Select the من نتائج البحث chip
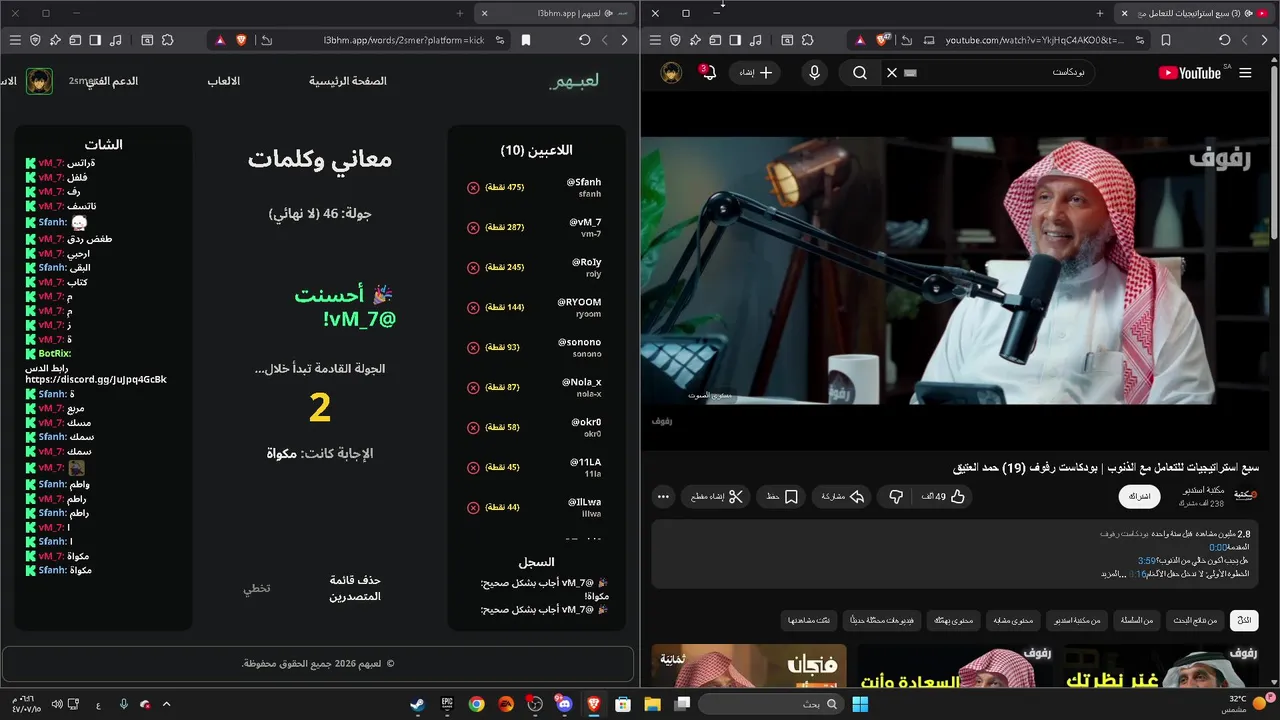The width and height of the screenshot is (1280, 720). [1193, 621]
